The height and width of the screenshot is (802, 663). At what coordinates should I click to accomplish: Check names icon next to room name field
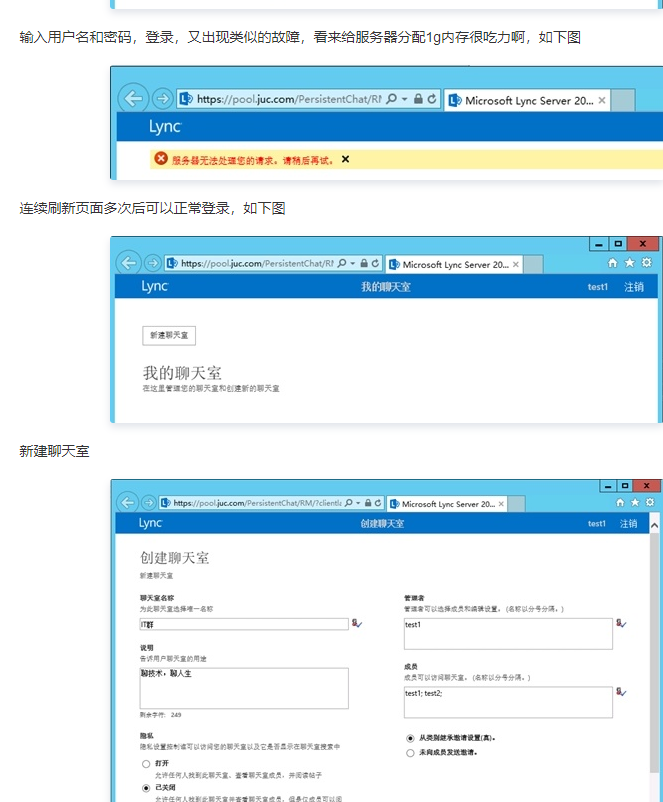tap(357, 623)
